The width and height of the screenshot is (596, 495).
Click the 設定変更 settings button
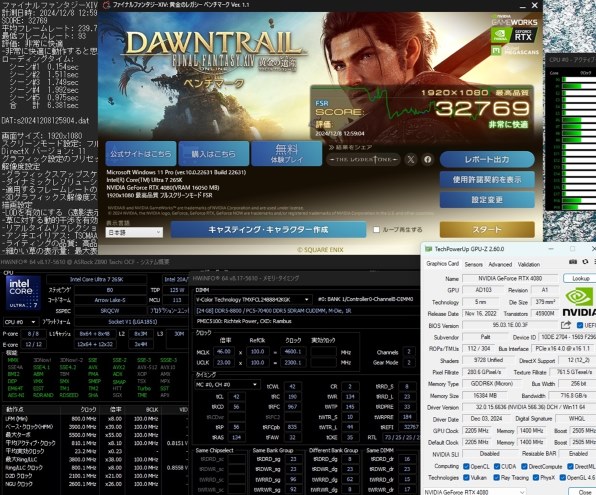click(487, 200)
